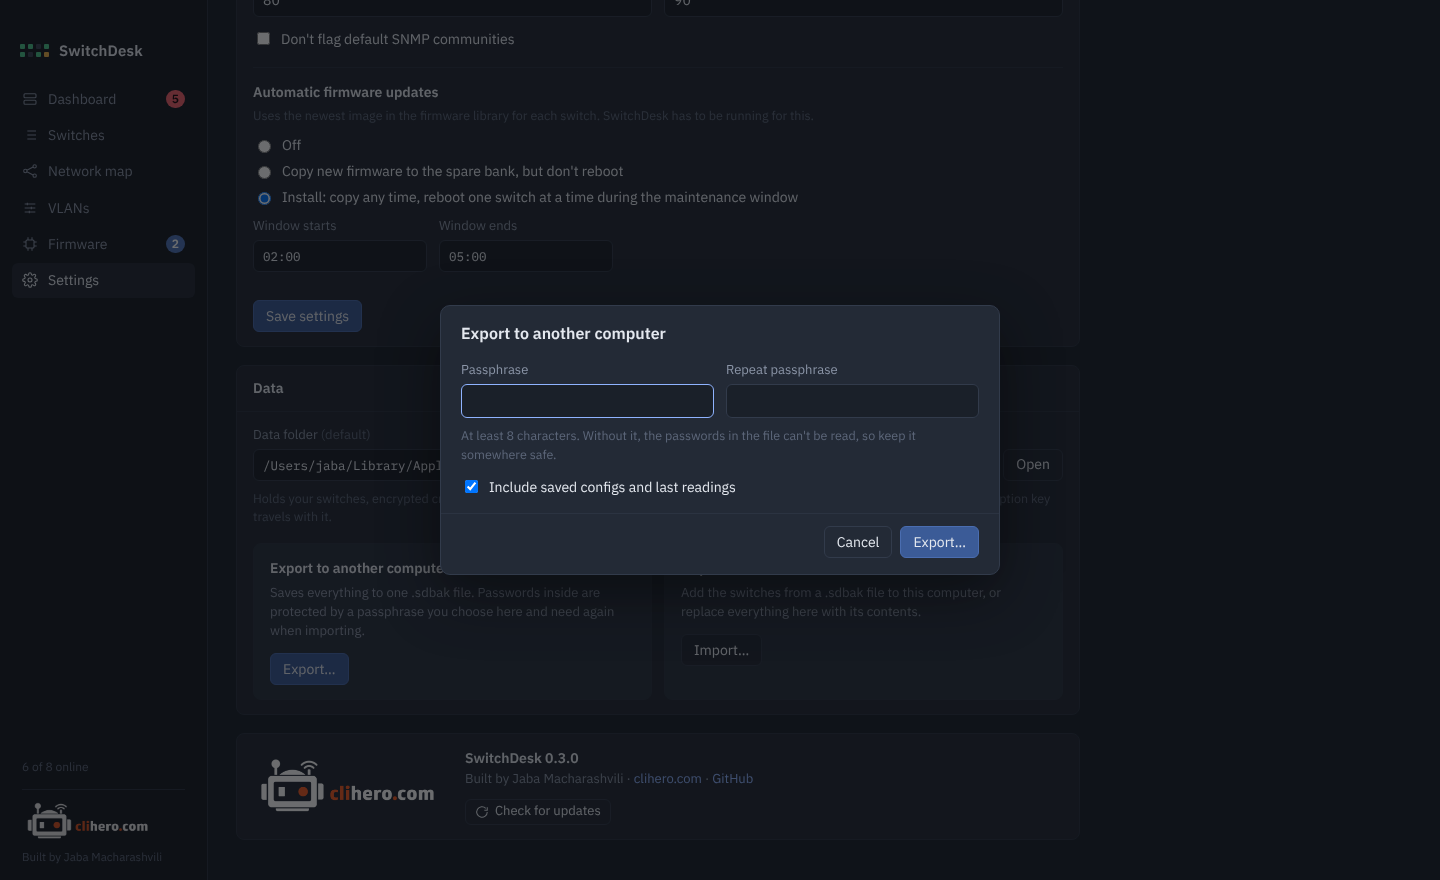The height and width of the screenshot is (880, 1440).
Task: Select Copy new firmware to spare bank
Action: coord(264,172)
